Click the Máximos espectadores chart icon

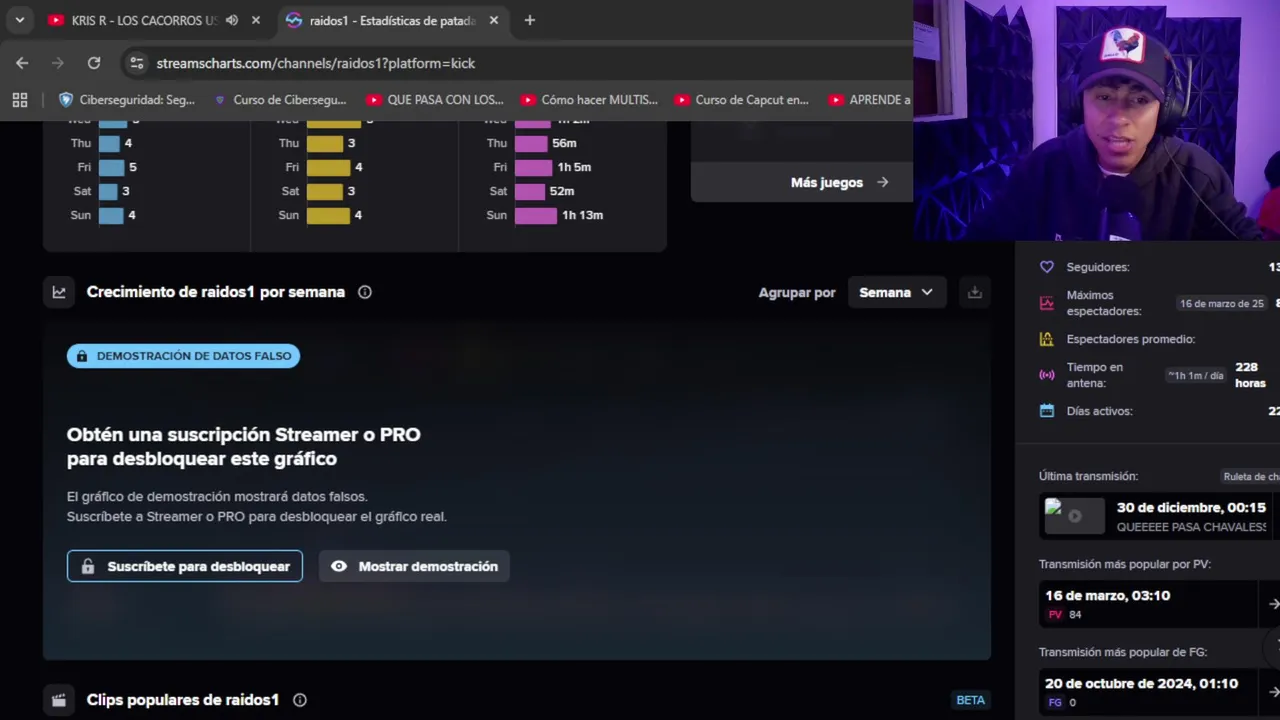(1047, 303)
